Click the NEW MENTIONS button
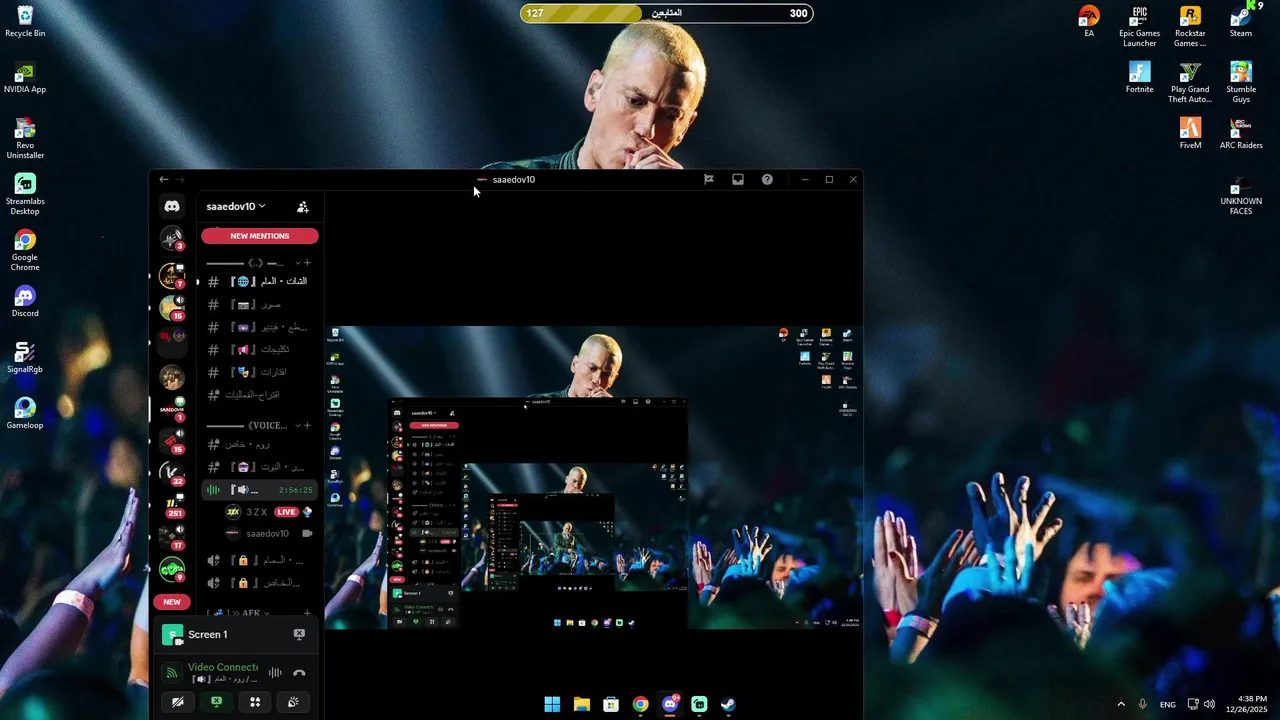Viewport: 1280px width, 720px height. click(260, 236)
